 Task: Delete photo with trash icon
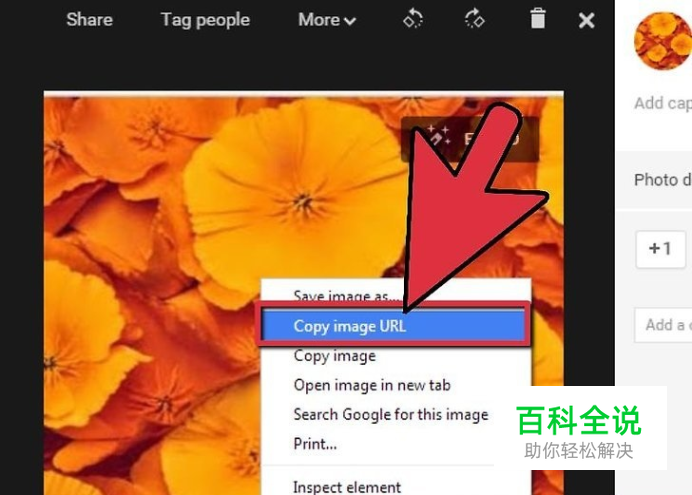coord(538,19)
